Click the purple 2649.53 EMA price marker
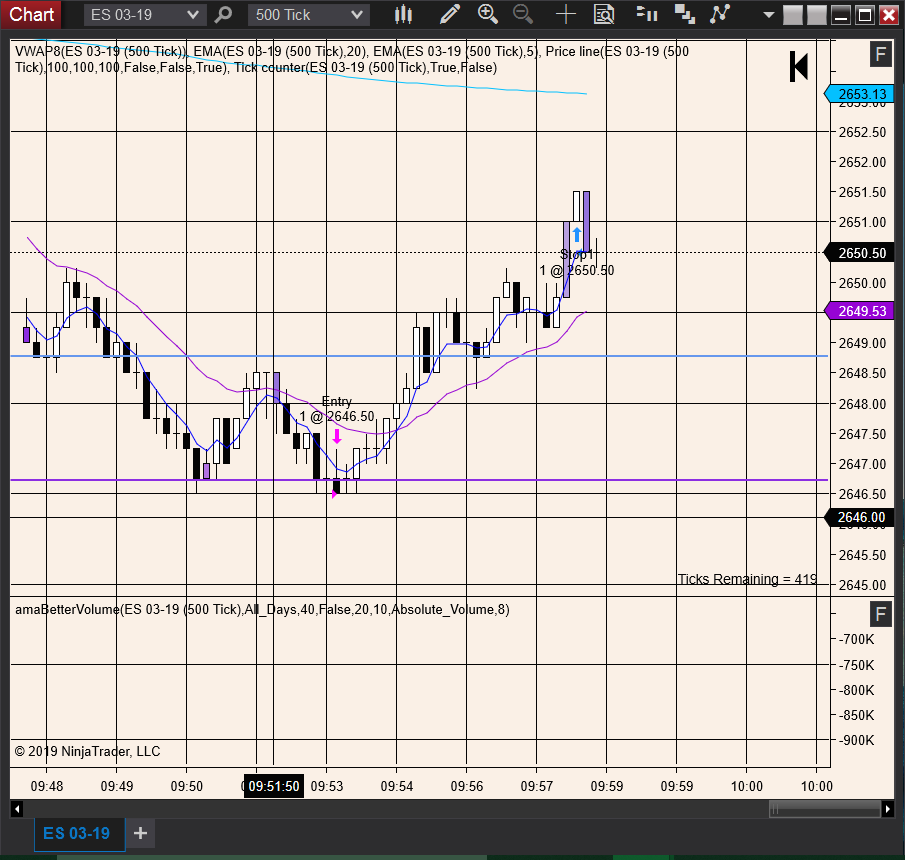The width and height of the screenshot is (905, 860). click(x=859, y=311)
